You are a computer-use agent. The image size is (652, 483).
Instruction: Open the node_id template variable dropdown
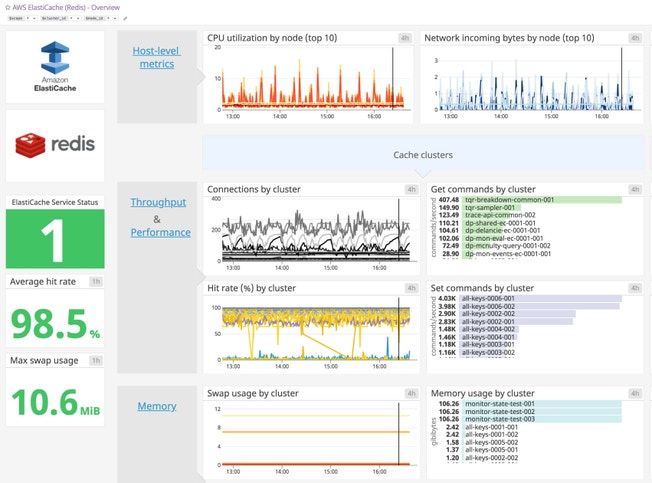click(101, 18)
